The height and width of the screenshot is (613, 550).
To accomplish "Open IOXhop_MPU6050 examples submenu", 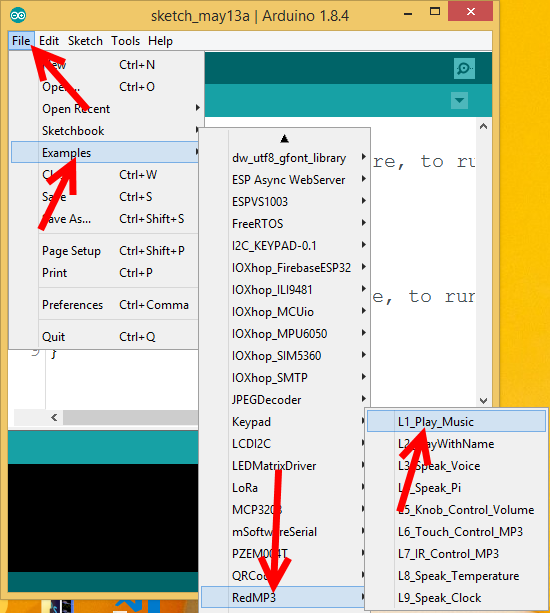I will point(285,333).
